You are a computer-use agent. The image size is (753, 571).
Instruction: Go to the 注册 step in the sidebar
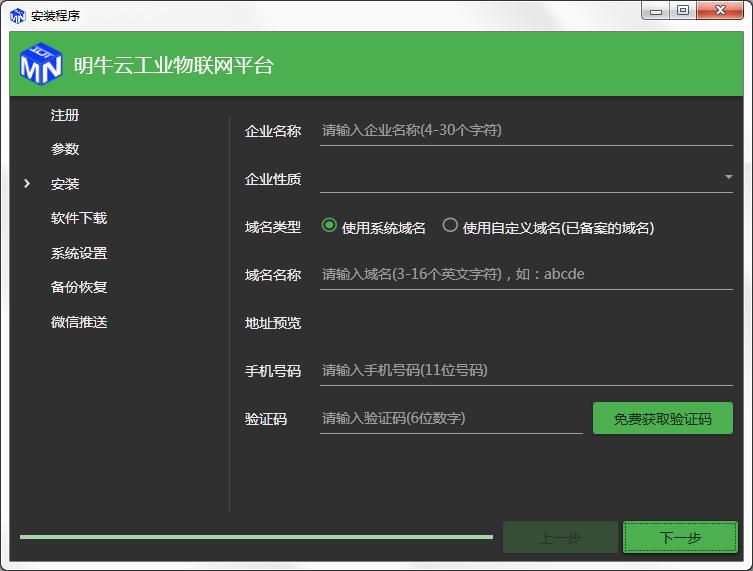pos(65,115)
